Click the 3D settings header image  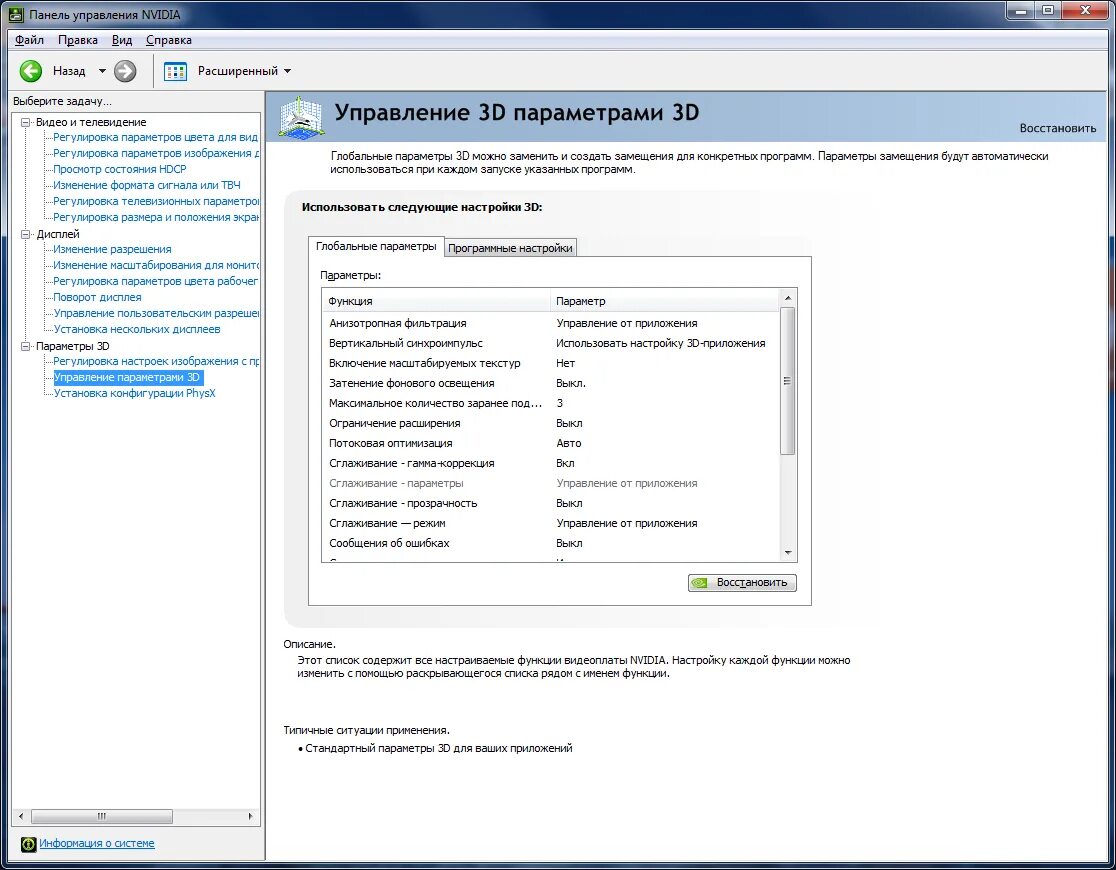[x=302, y=116]
